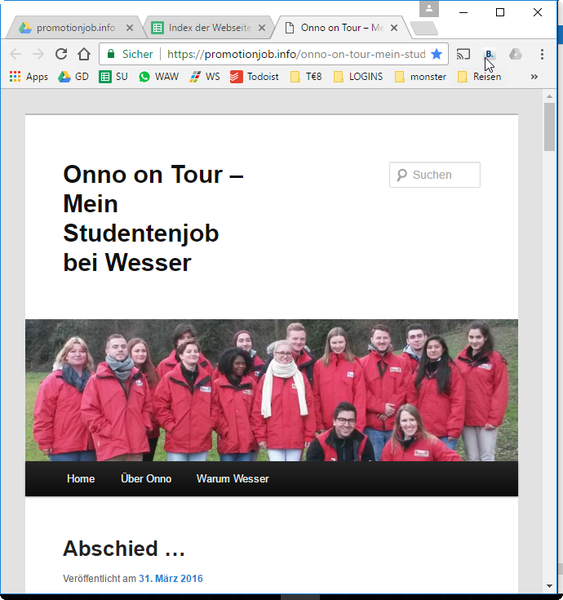The height and width of the screenshot is (600, 563).
Task: Click the green lock Sicher indicator
Action: 130,54
